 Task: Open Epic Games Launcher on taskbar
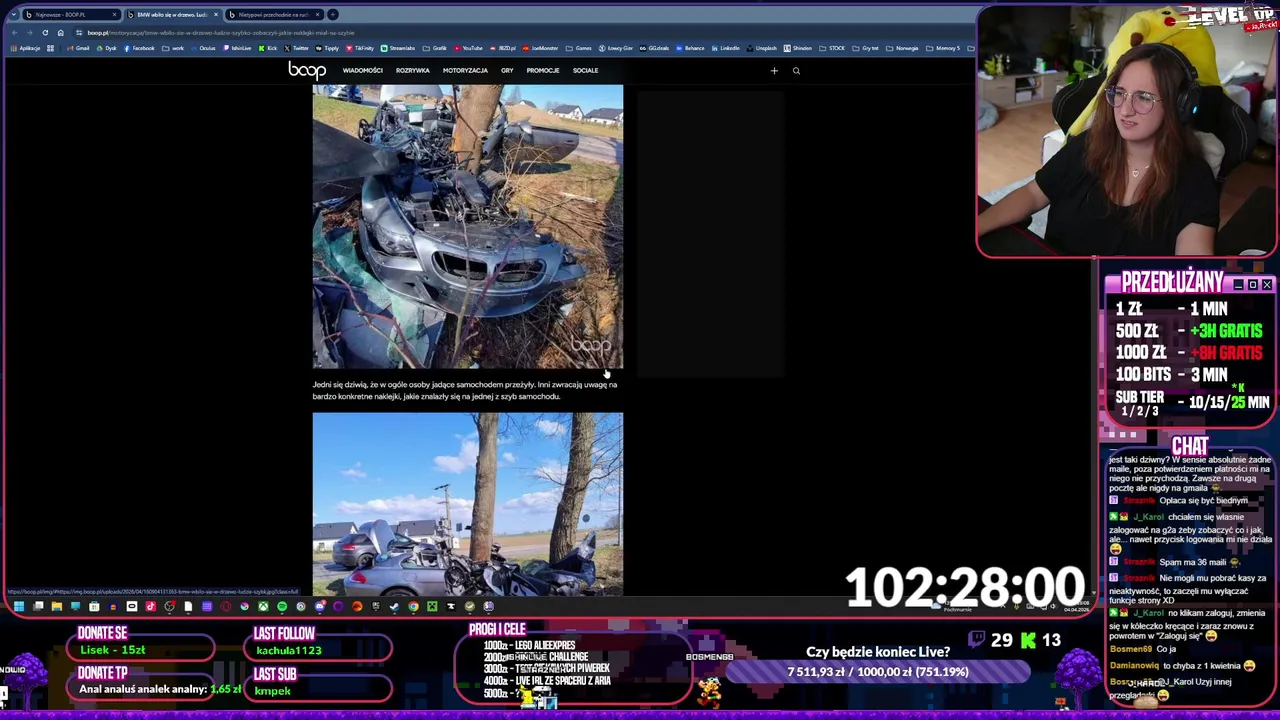[x=376, y=606]
